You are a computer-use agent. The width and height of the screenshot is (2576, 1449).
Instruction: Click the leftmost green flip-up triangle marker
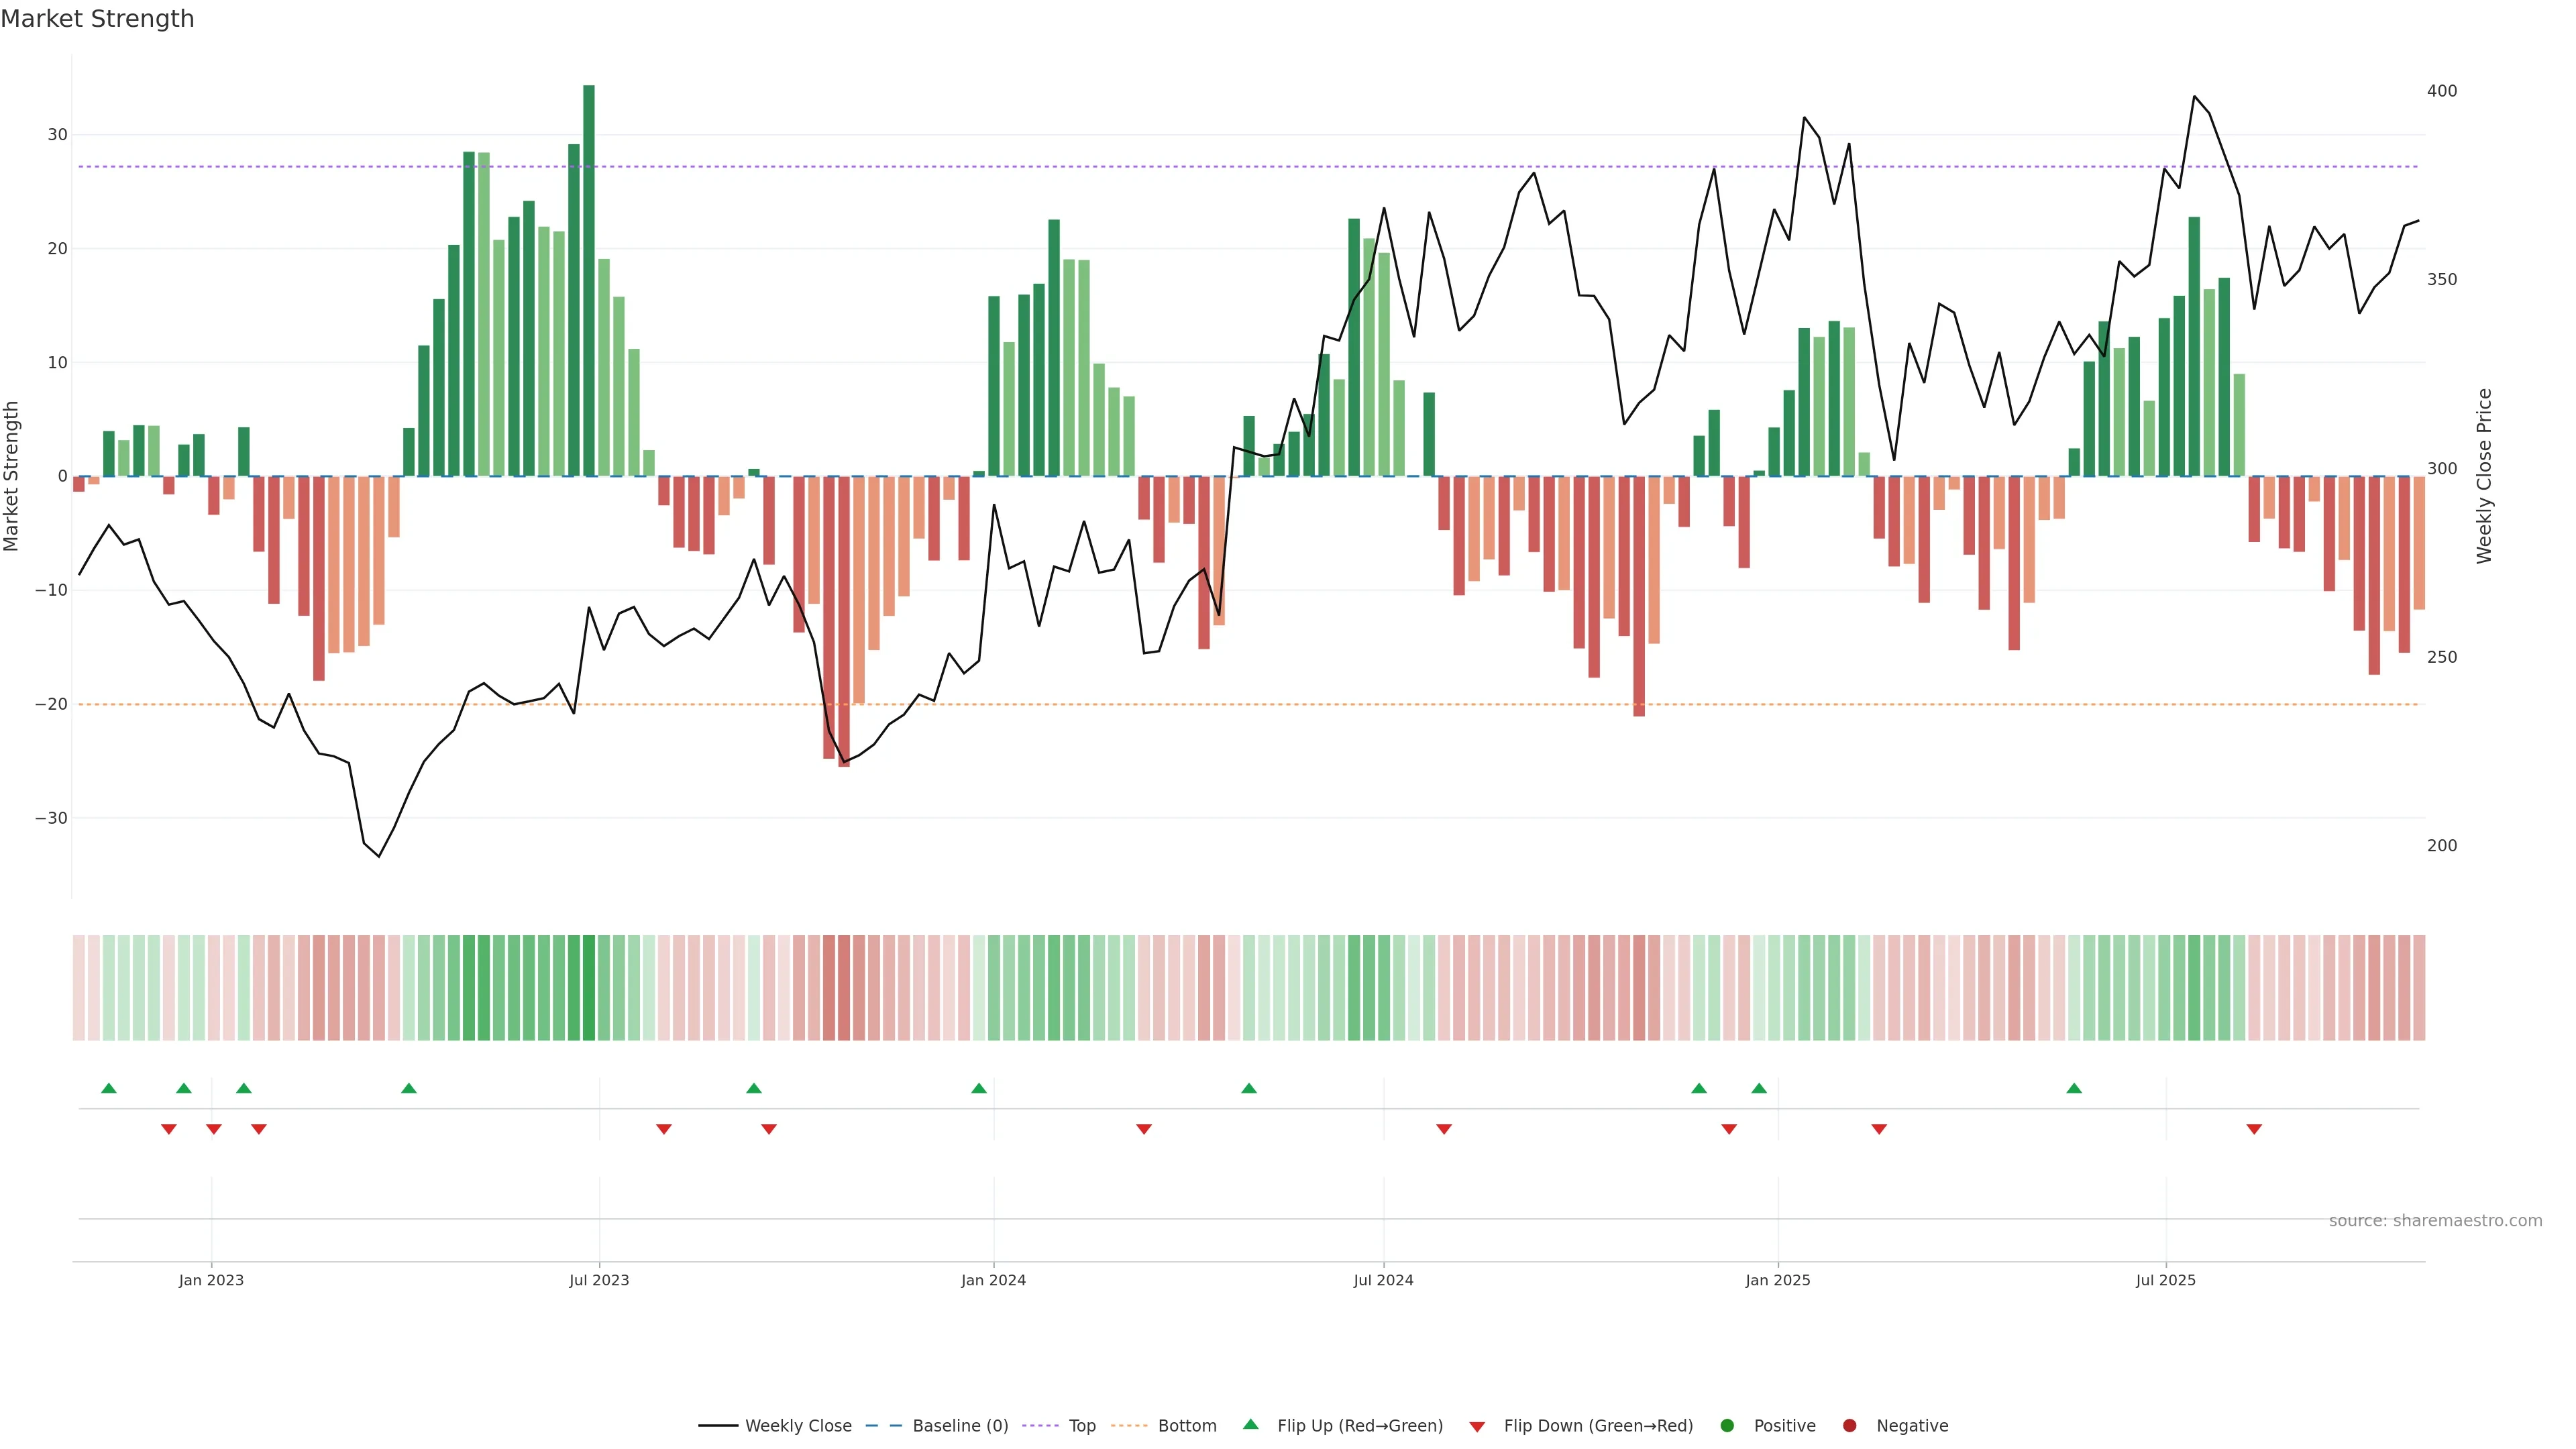109,1088
